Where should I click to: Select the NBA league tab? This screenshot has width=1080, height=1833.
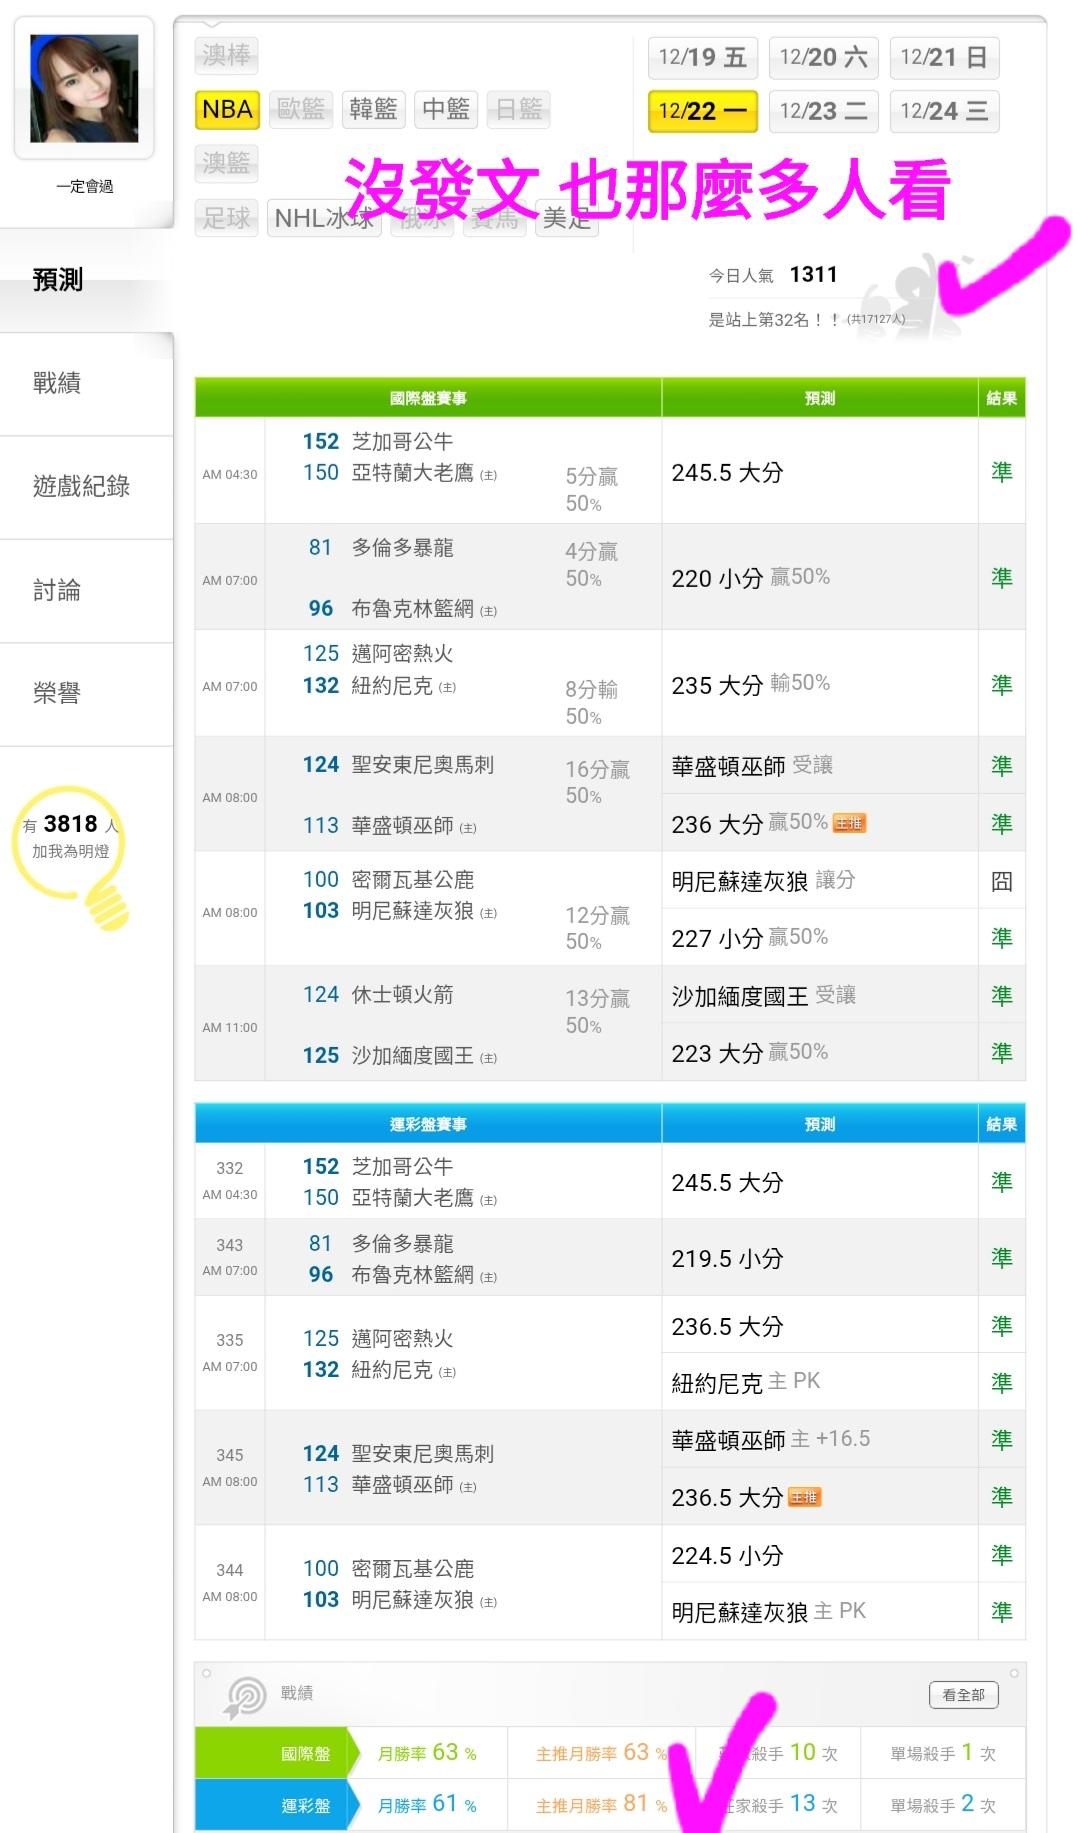[227, 109]
